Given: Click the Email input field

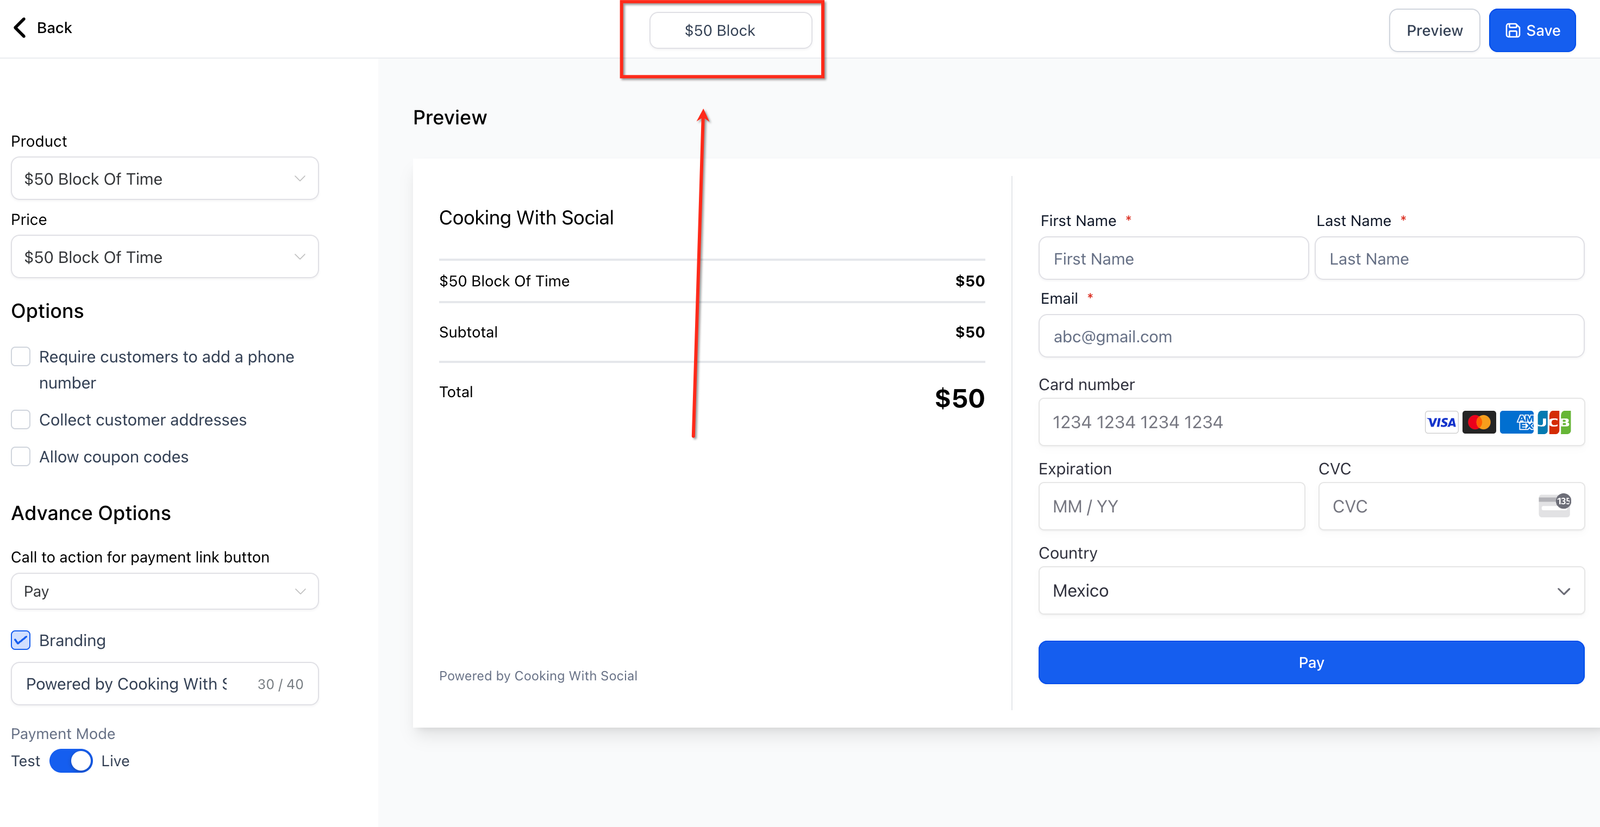Looking at the screenshot, I should [1311, 337].
